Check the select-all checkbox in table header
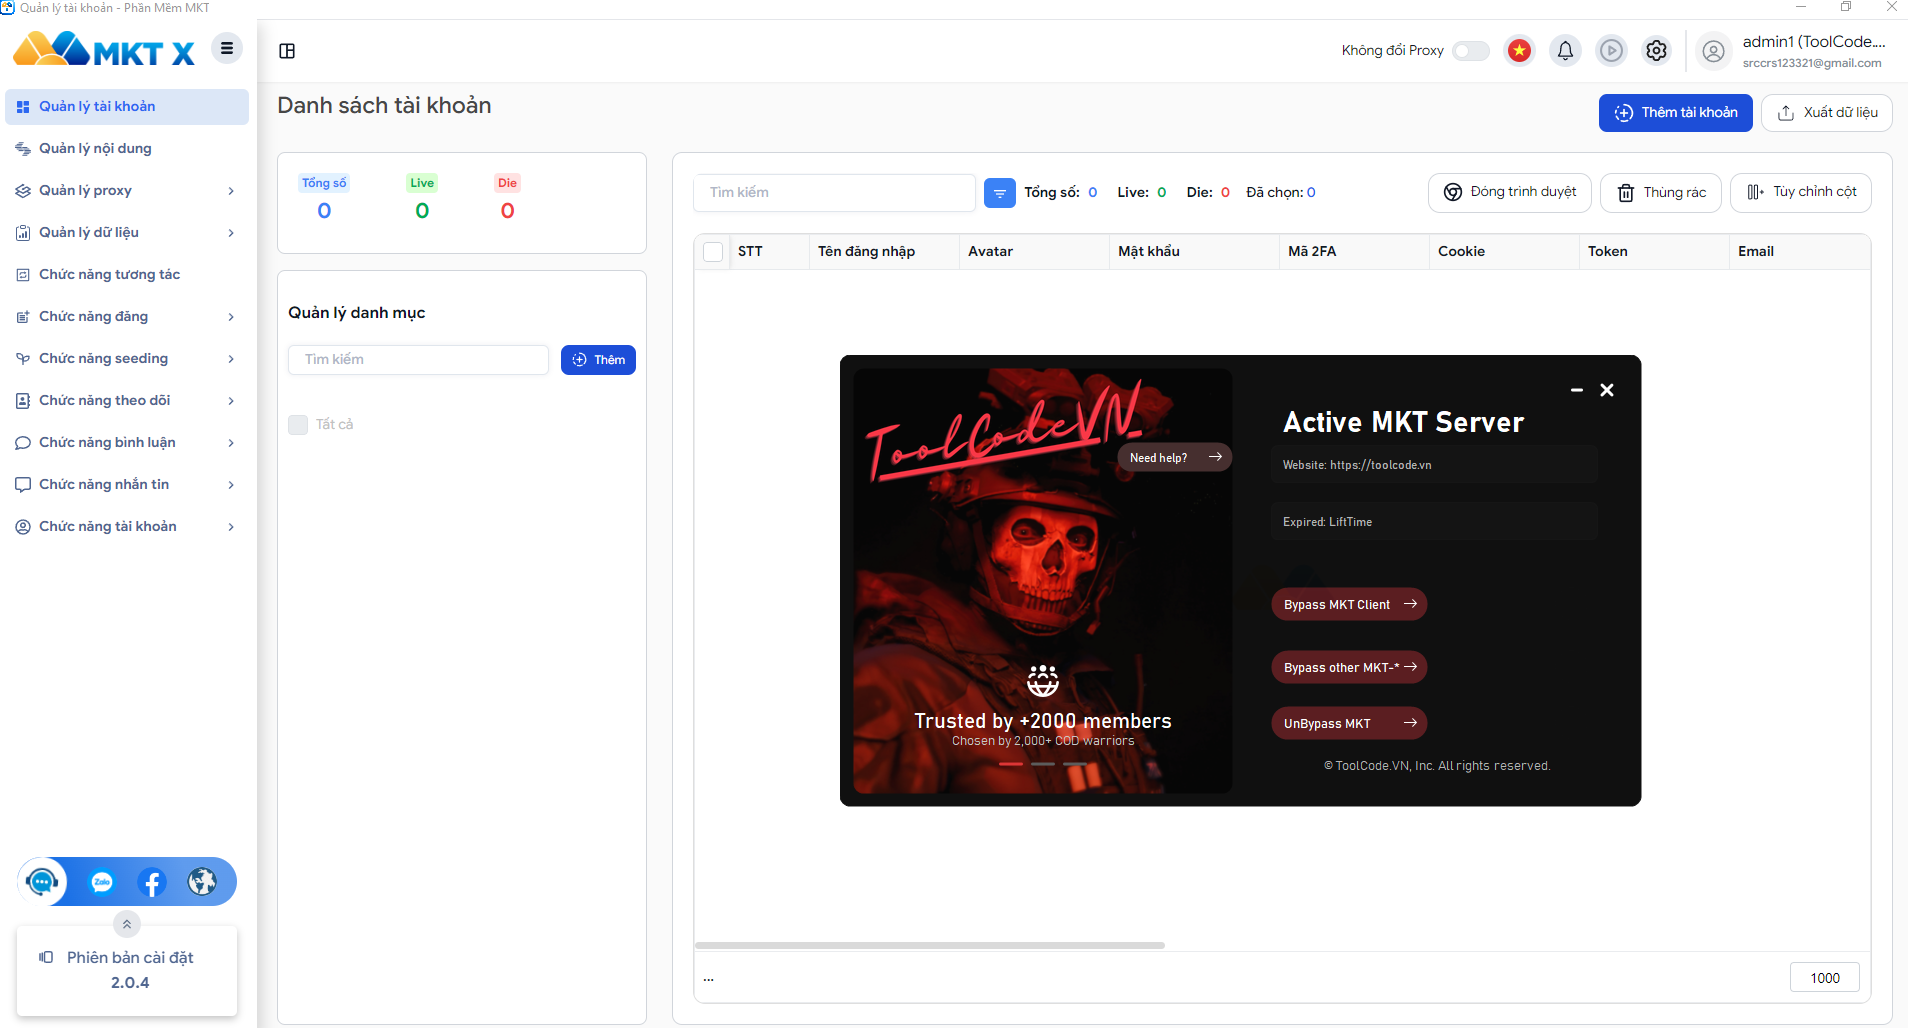 pyautogui.click(x=713, y=252)
